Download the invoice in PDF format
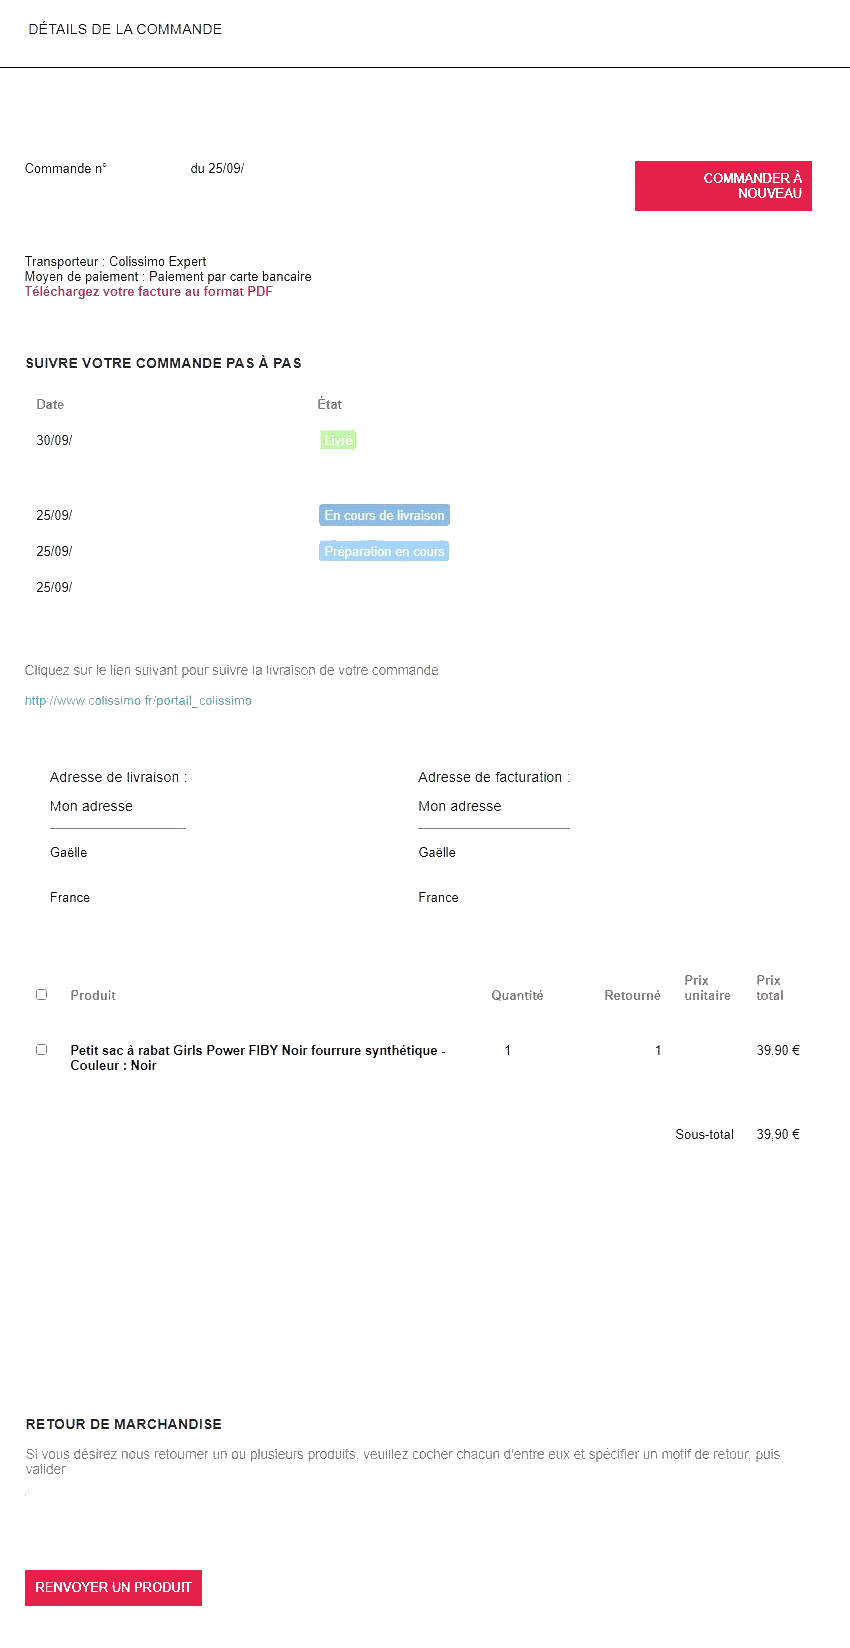Image resolution: width=850 pixels, height=1648 pixels. 148,292
